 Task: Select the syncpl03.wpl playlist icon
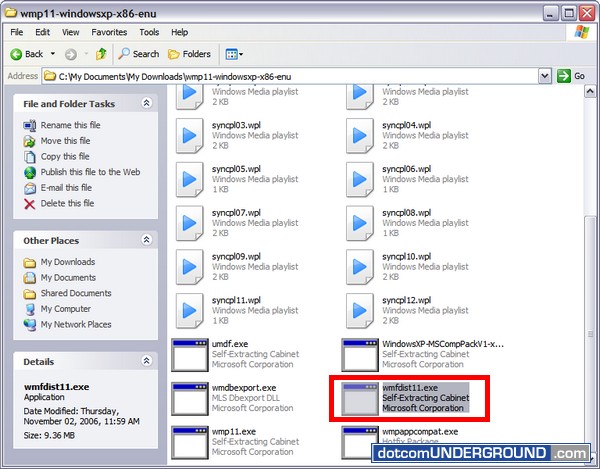tap(189, 136)
